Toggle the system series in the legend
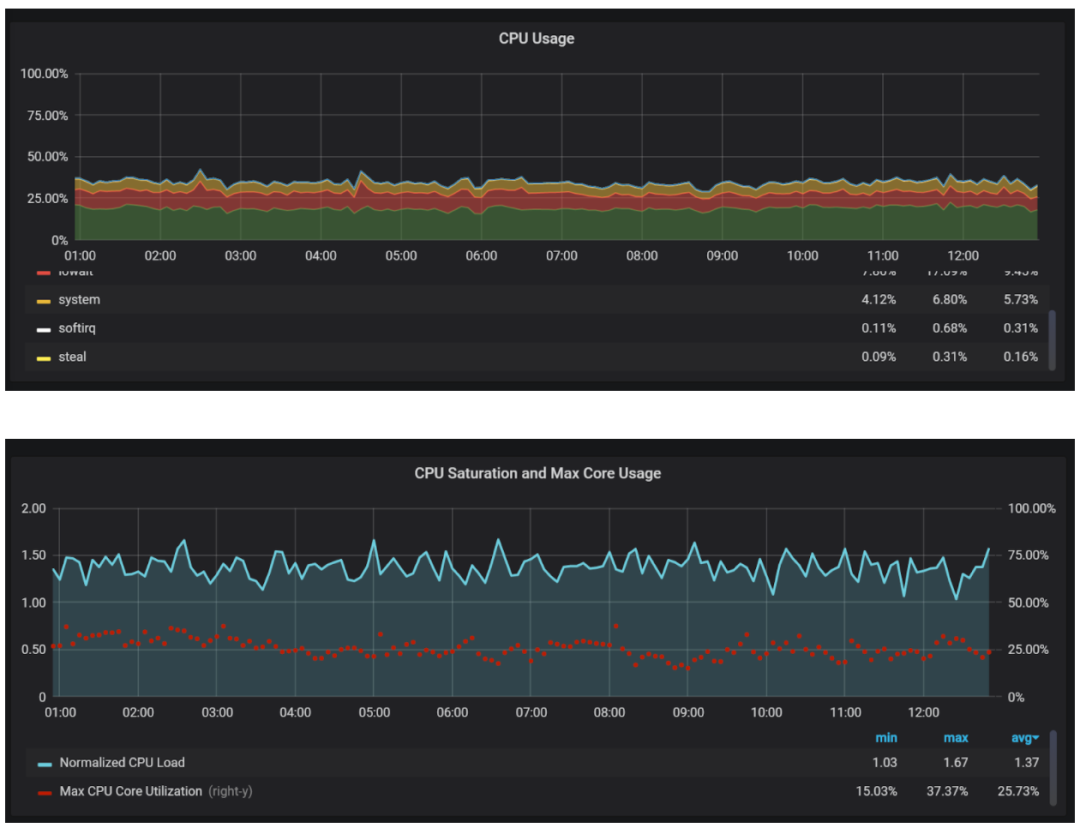Viewport: 1080px width, 828px height. coord(79,300)
